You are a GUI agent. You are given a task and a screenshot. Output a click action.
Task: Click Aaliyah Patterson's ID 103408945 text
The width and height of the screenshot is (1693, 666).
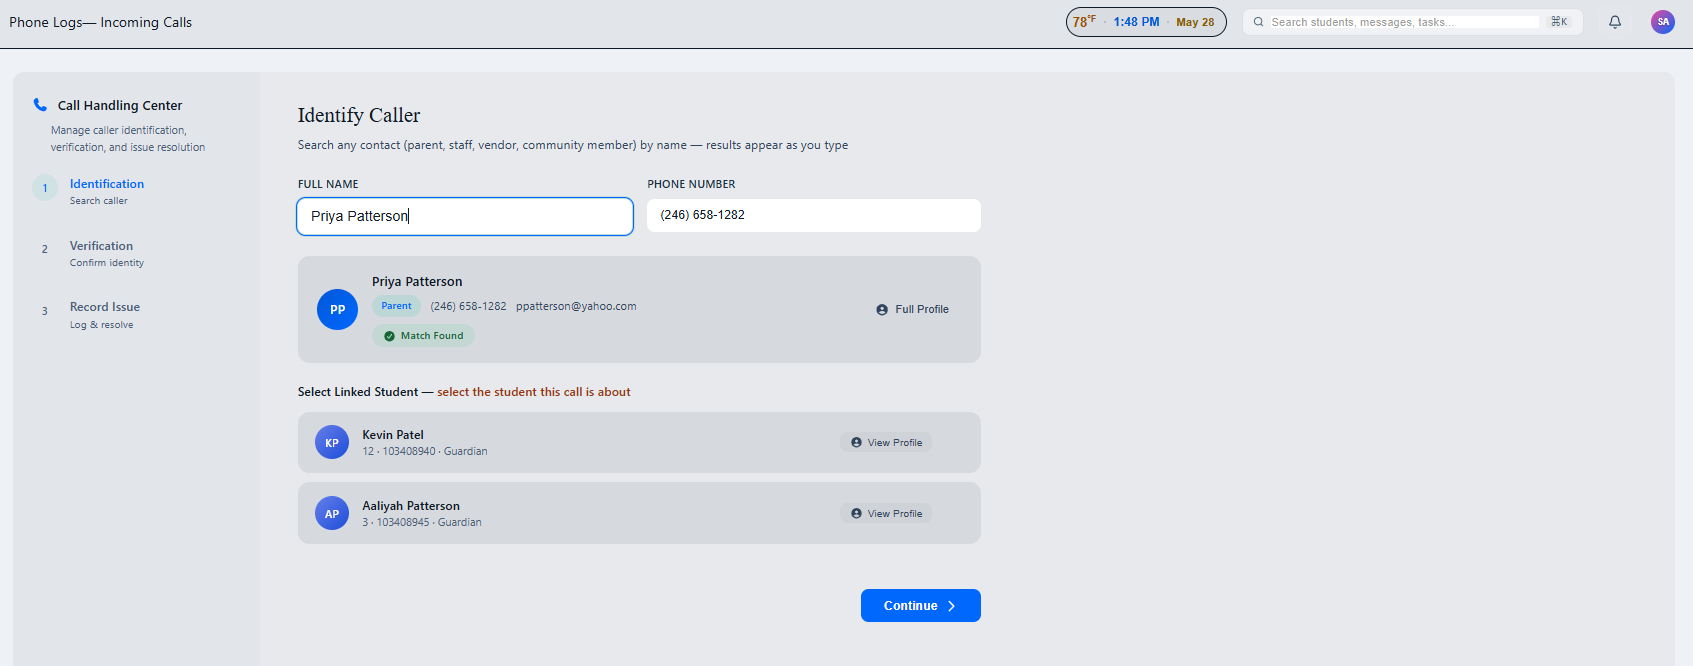click(403, 522)
